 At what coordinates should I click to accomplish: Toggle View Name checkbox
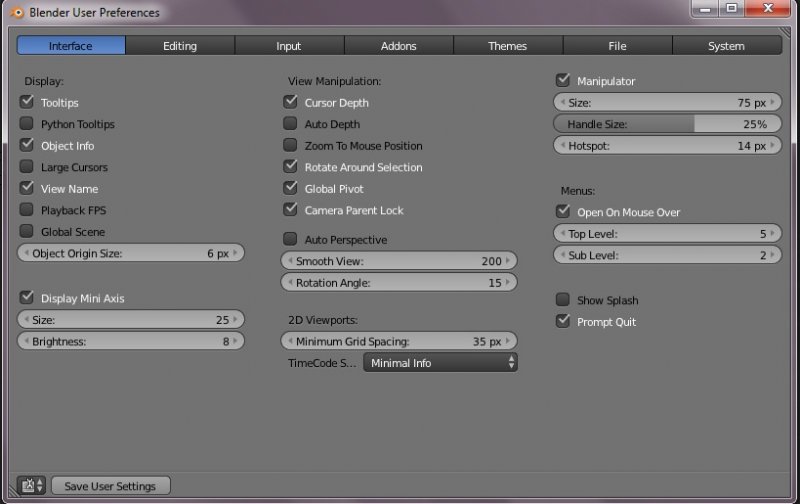(27, 188)
